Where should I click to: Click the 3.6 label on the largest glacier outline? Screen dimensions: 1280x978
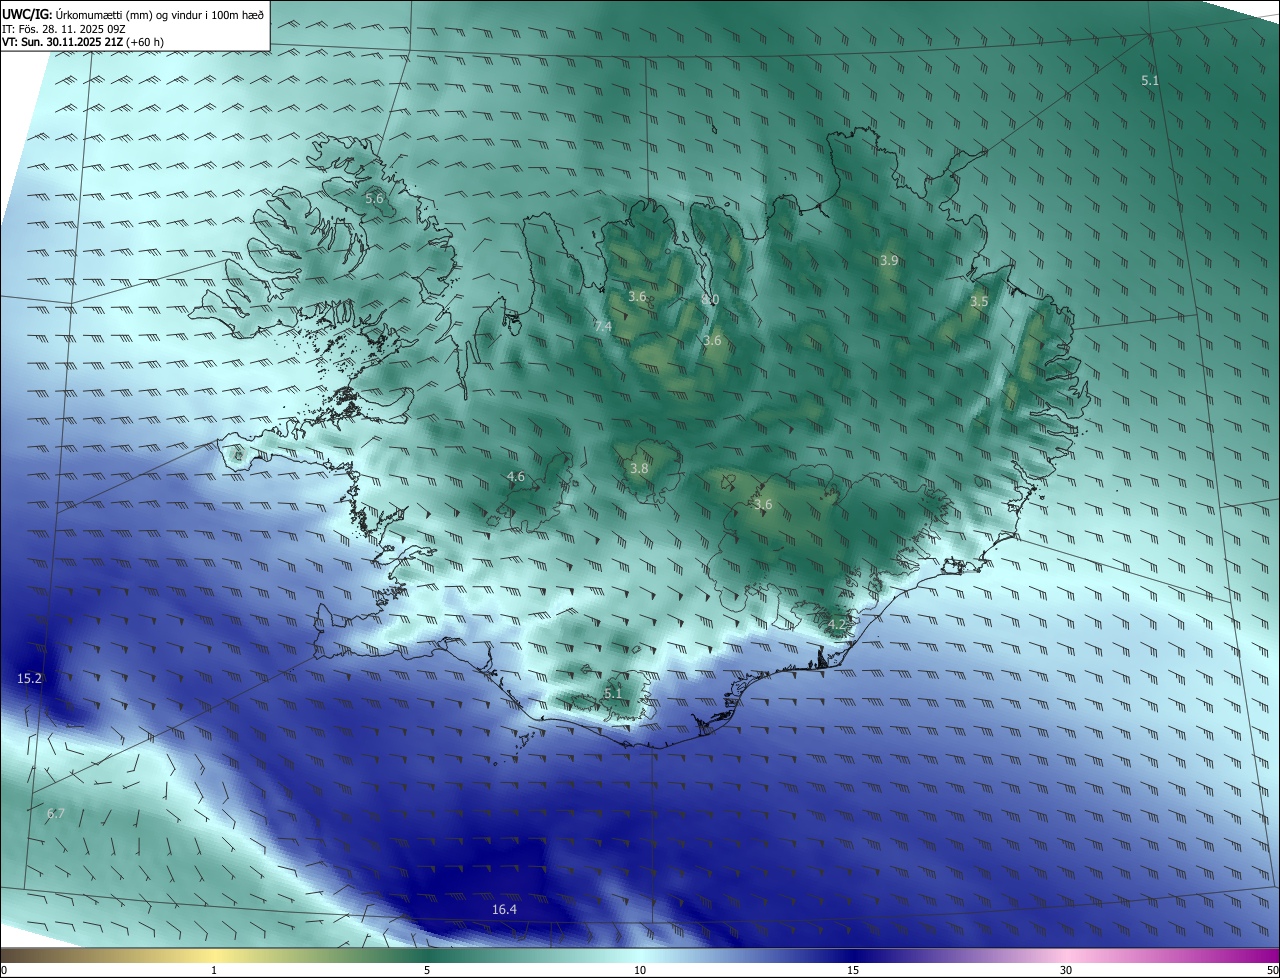click(x=763, y=505)
